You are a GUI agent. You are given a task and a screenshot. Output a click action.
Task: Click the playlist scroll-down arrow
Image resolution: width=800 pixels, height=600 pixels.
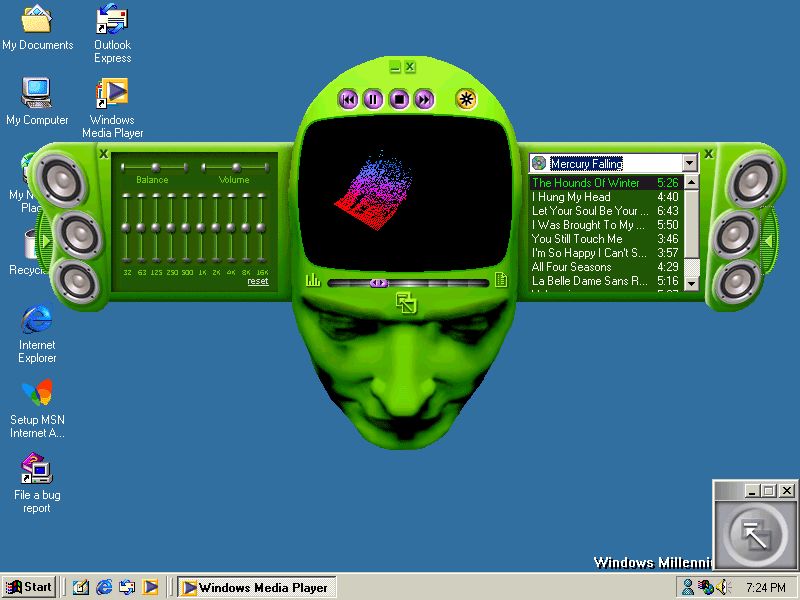coord(691,282)
